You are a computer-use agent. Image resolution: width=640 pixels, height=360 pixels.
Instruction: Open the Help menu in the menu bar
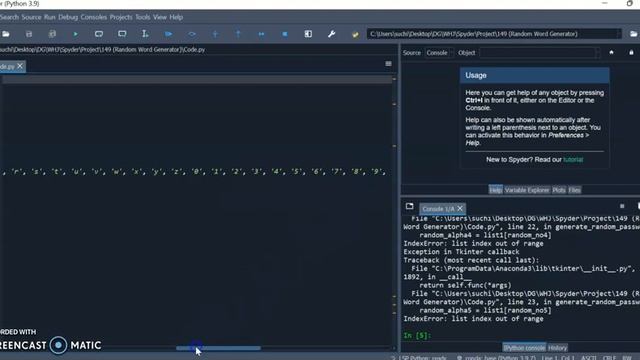[x=176, y=17]
